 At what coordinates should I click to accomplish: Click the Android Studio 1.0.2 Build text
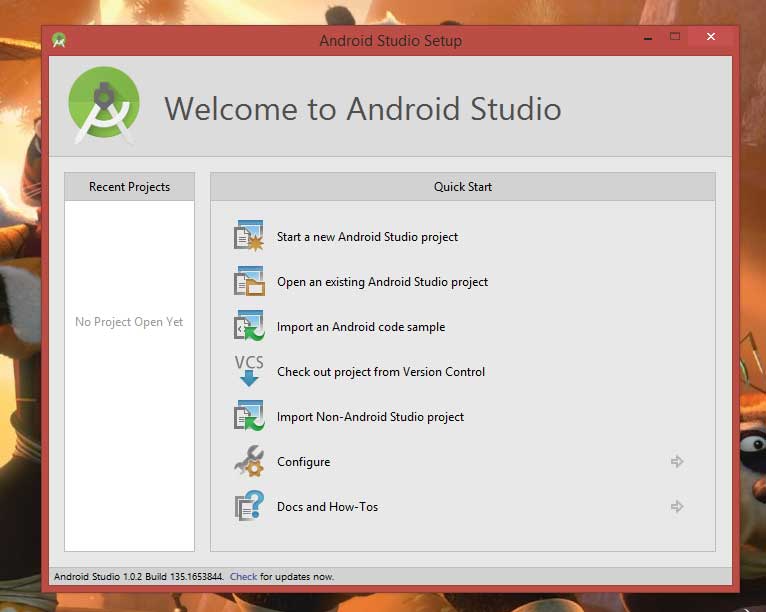click(x=139, y=576)
